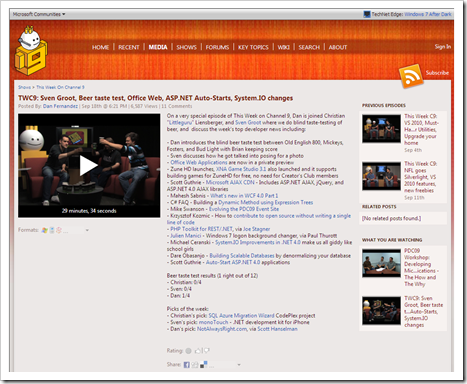
Task: Open XNA Game Studio 3.1 link
Action: tap(241, 169)
